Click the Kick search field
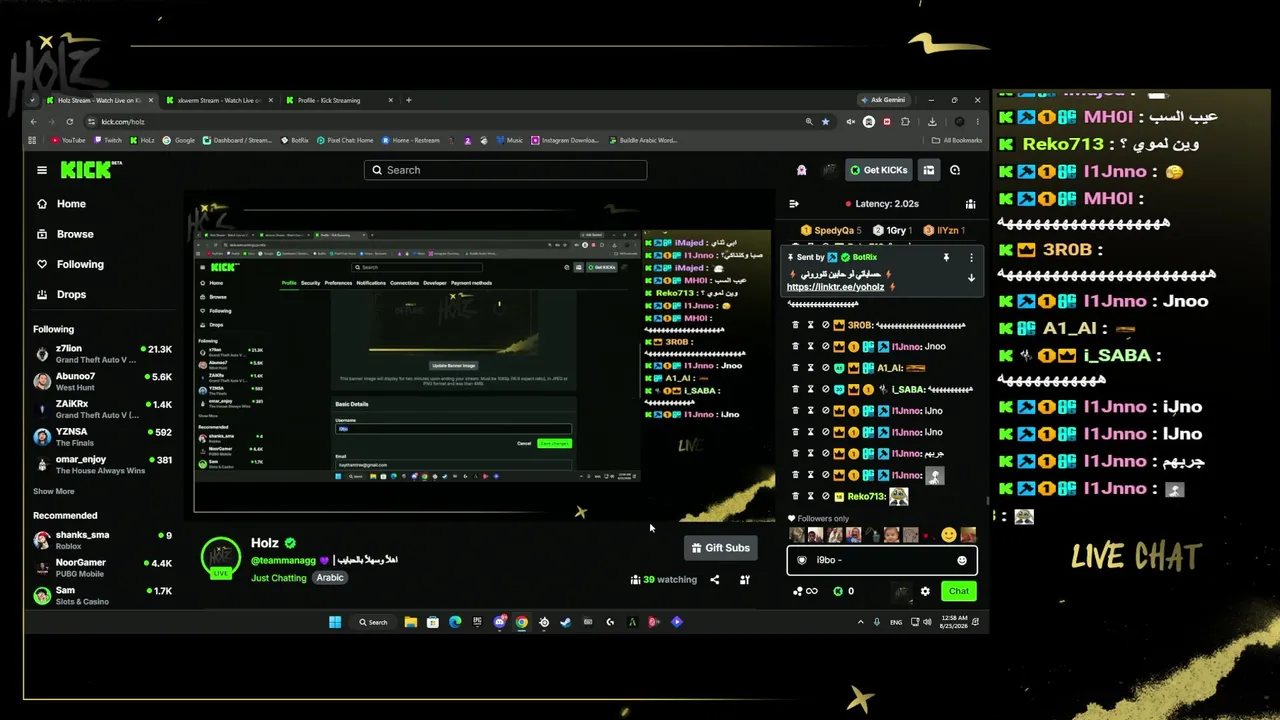This screenshot has width=1280, height=720. [505, 170]
